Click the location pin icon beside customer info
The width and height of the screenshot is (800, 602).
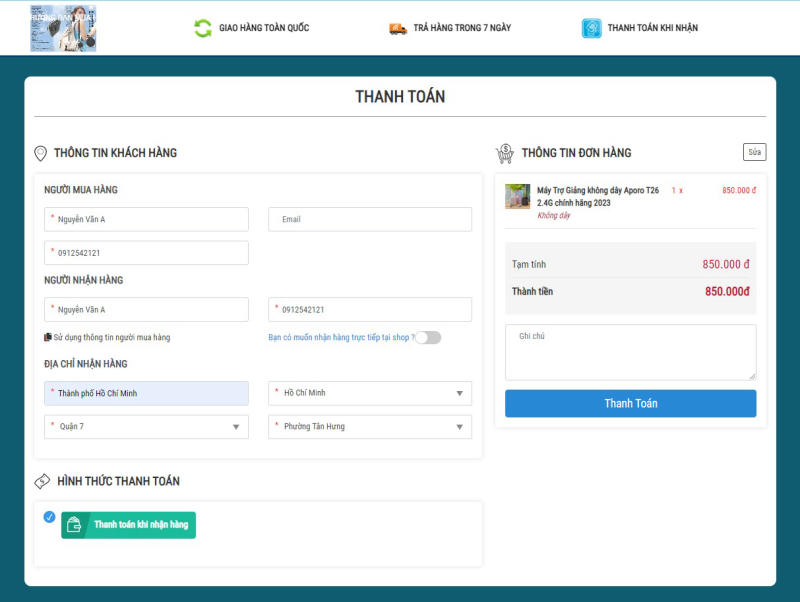tap(41, 153)
